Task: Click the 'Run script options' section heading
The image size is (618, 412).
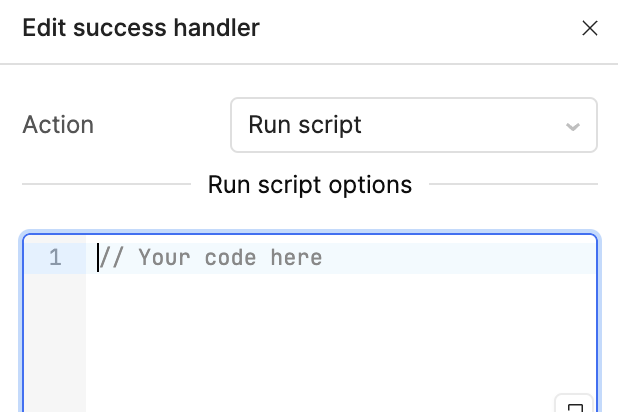Action: tap(310, 185)
